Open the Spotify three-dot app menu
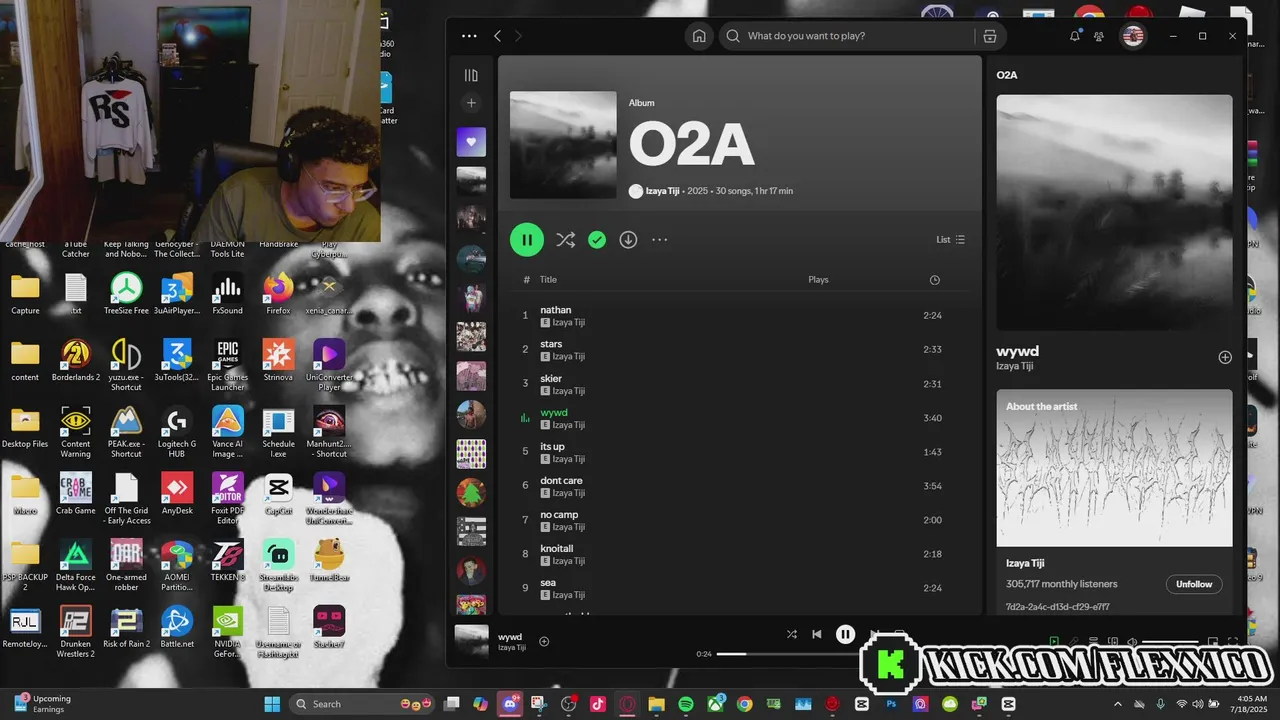 point(469,36)
